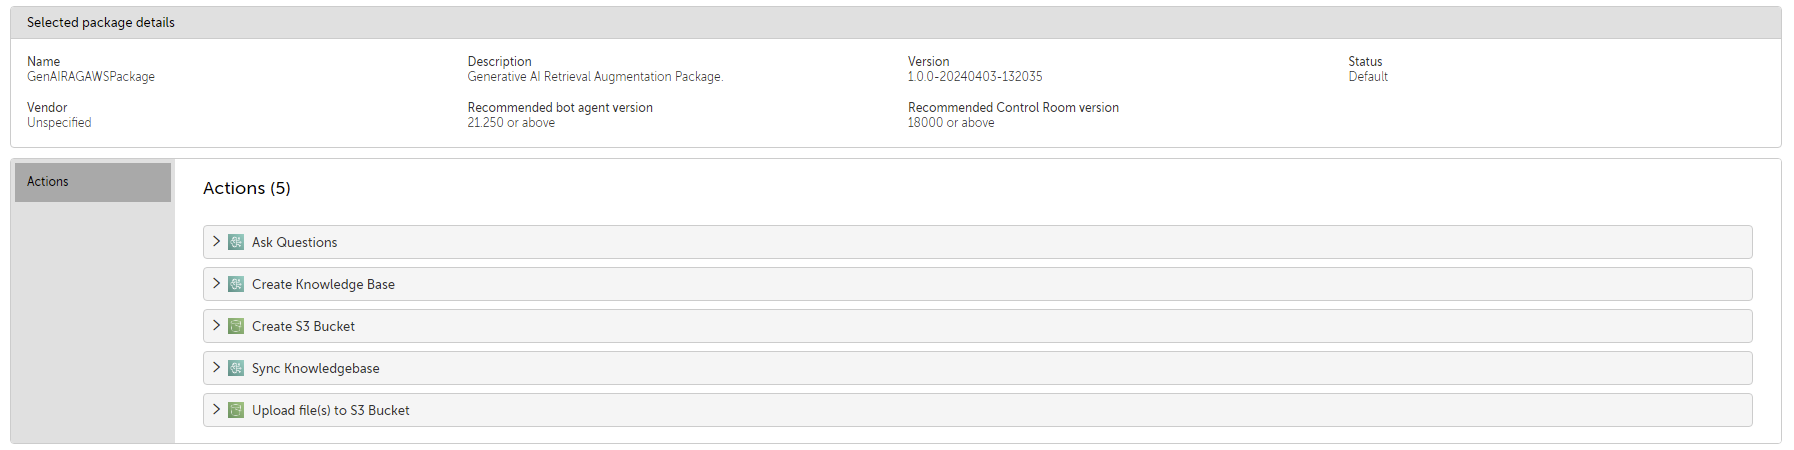Click the Selected package details header

101,23
